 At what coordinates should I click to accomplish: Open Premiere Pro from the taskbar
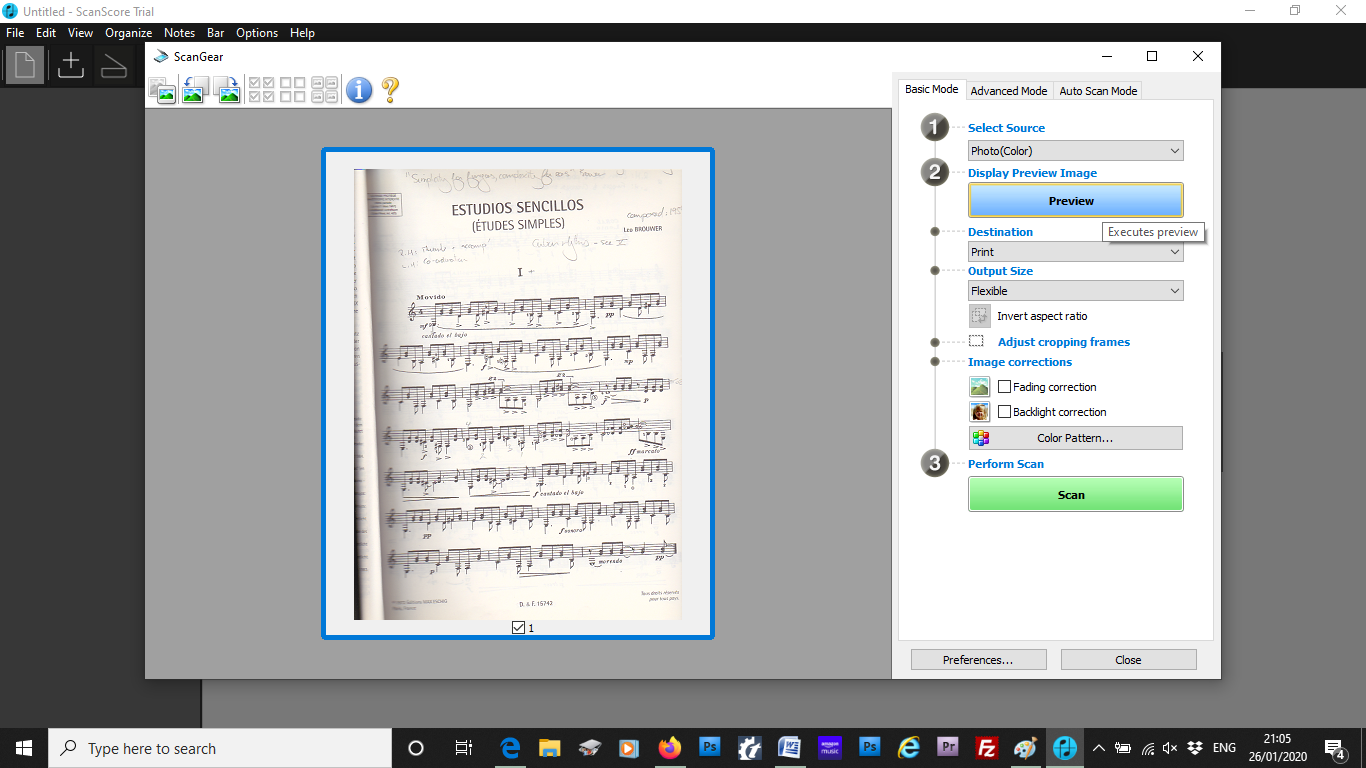tap(948, 748)
